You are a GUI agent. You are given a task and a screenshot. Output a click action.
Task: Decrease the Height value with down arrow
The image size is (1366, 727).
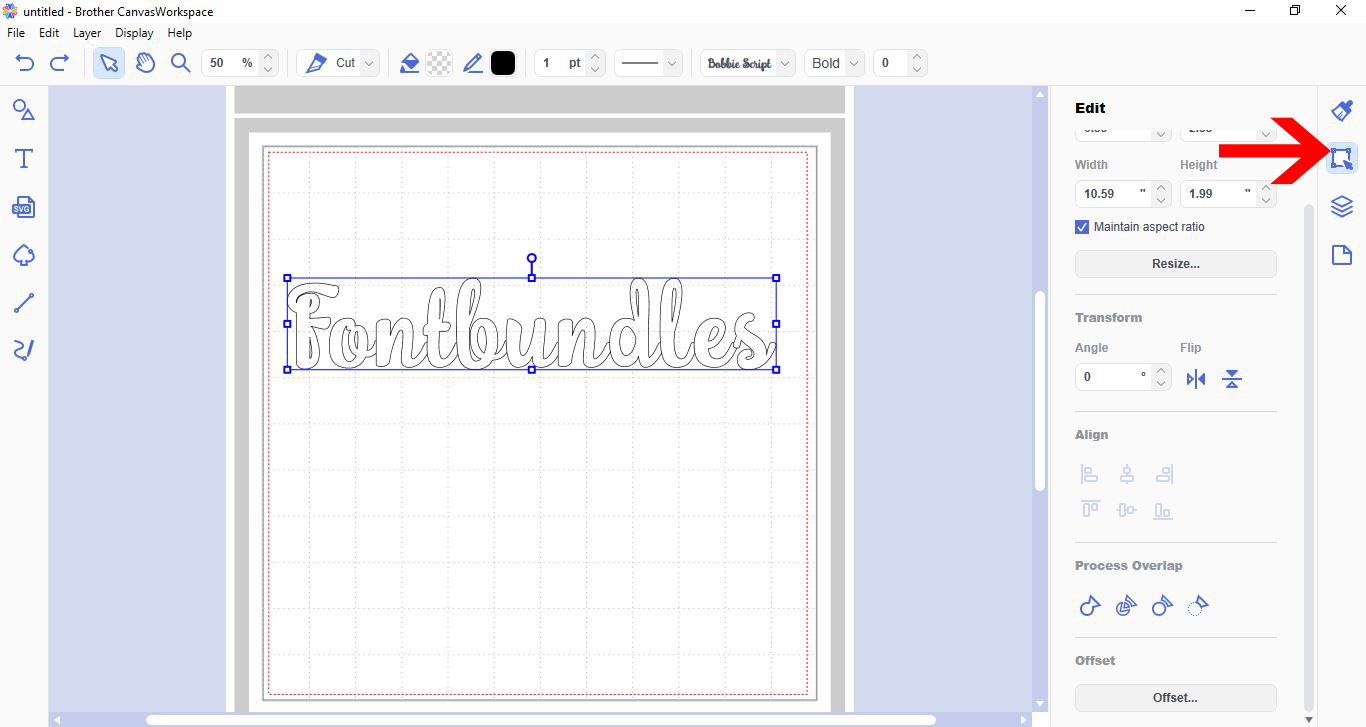pos(1267,200)
